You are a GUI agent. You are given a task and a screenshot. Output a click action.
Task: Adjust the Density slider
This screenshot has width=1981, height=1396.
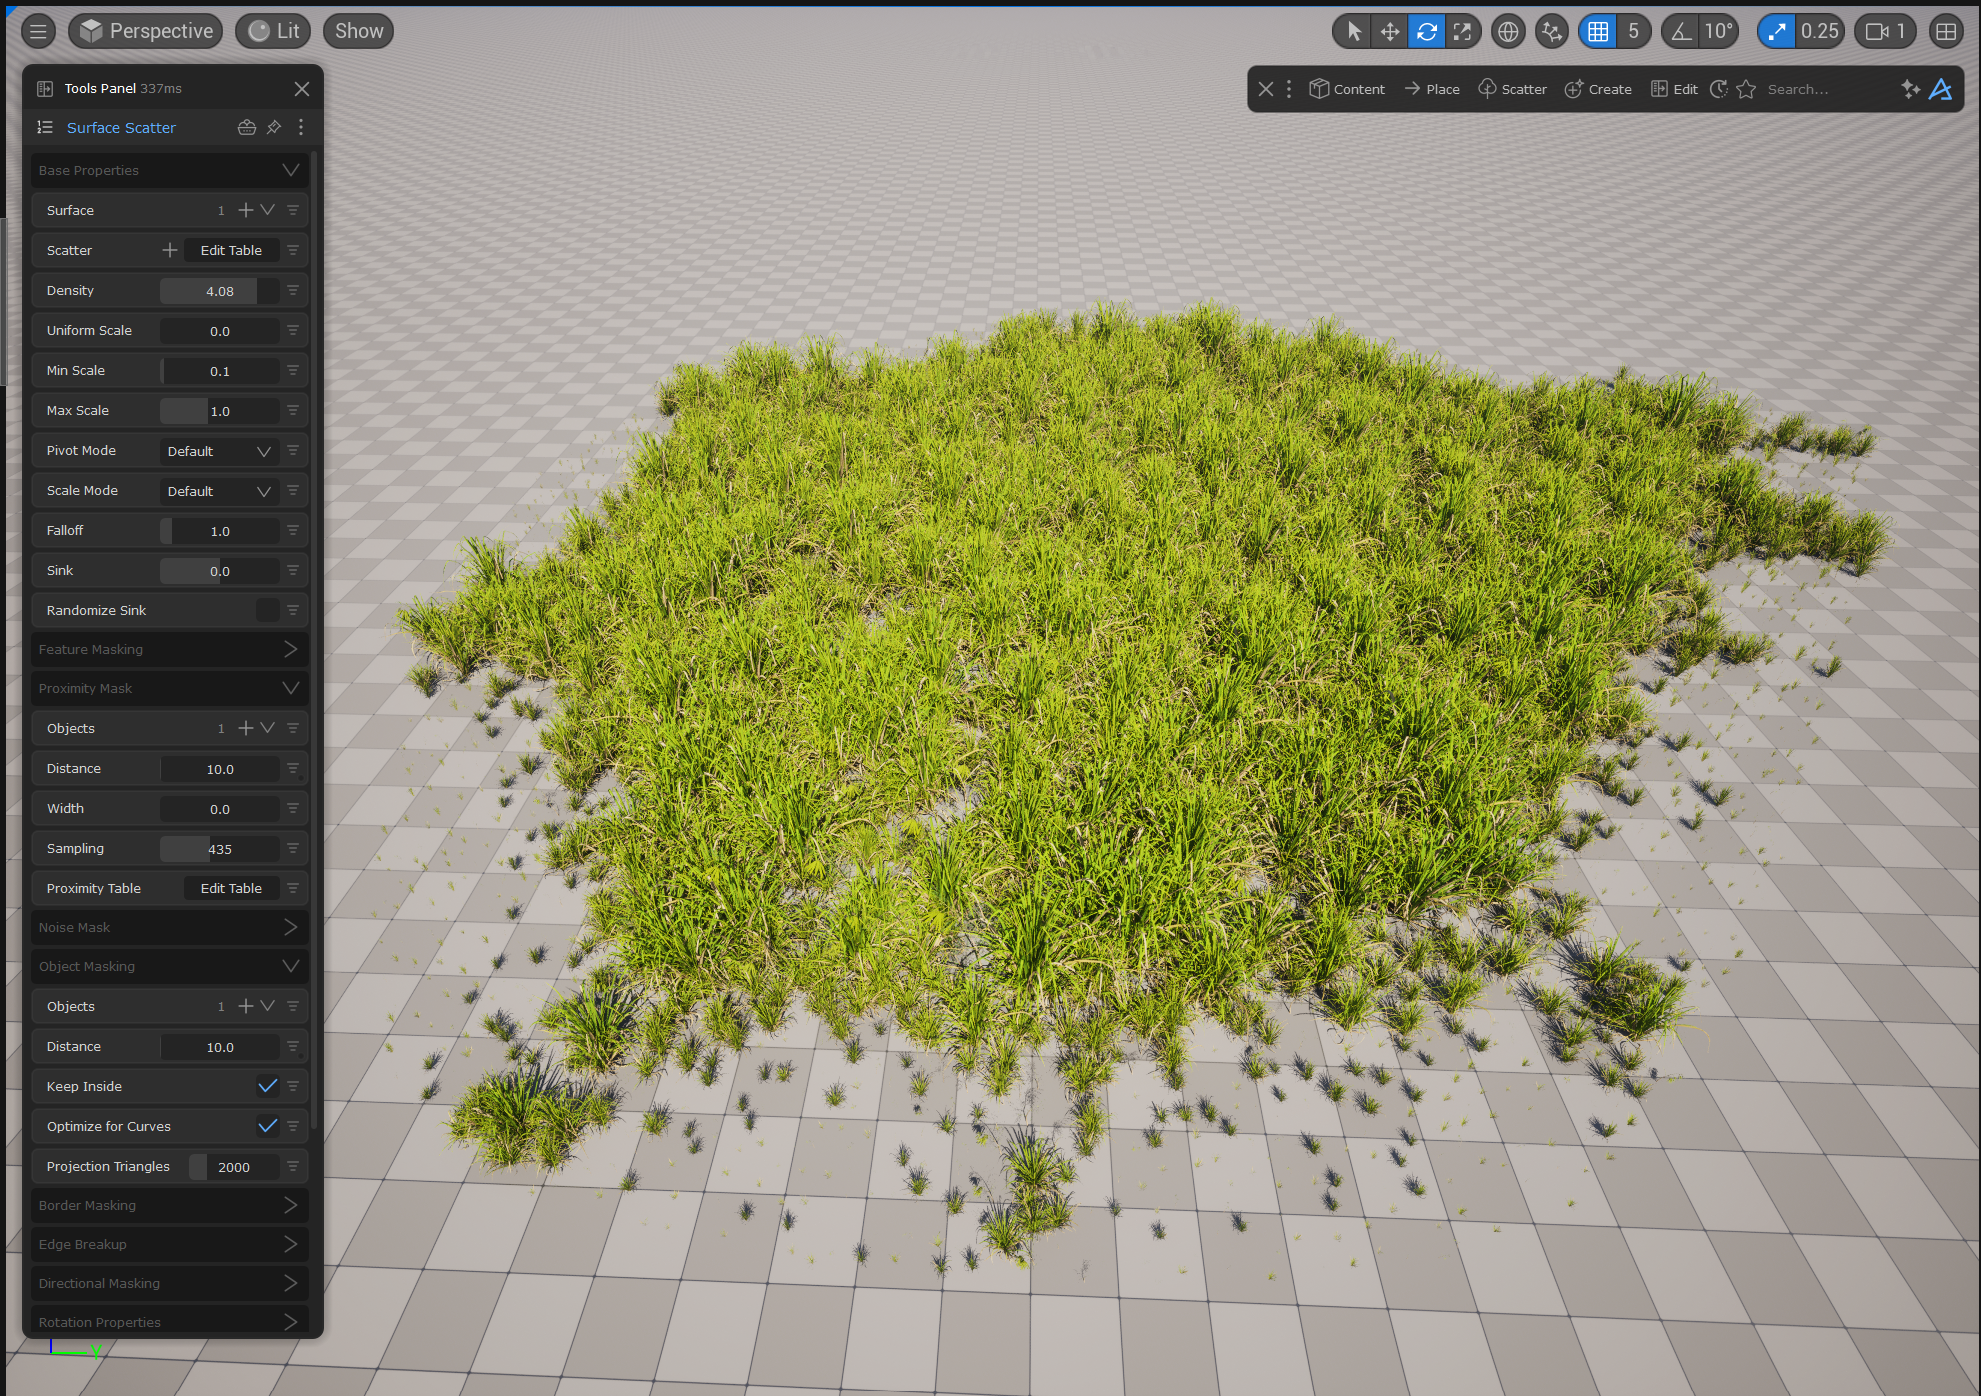click(x=220, y=291)
